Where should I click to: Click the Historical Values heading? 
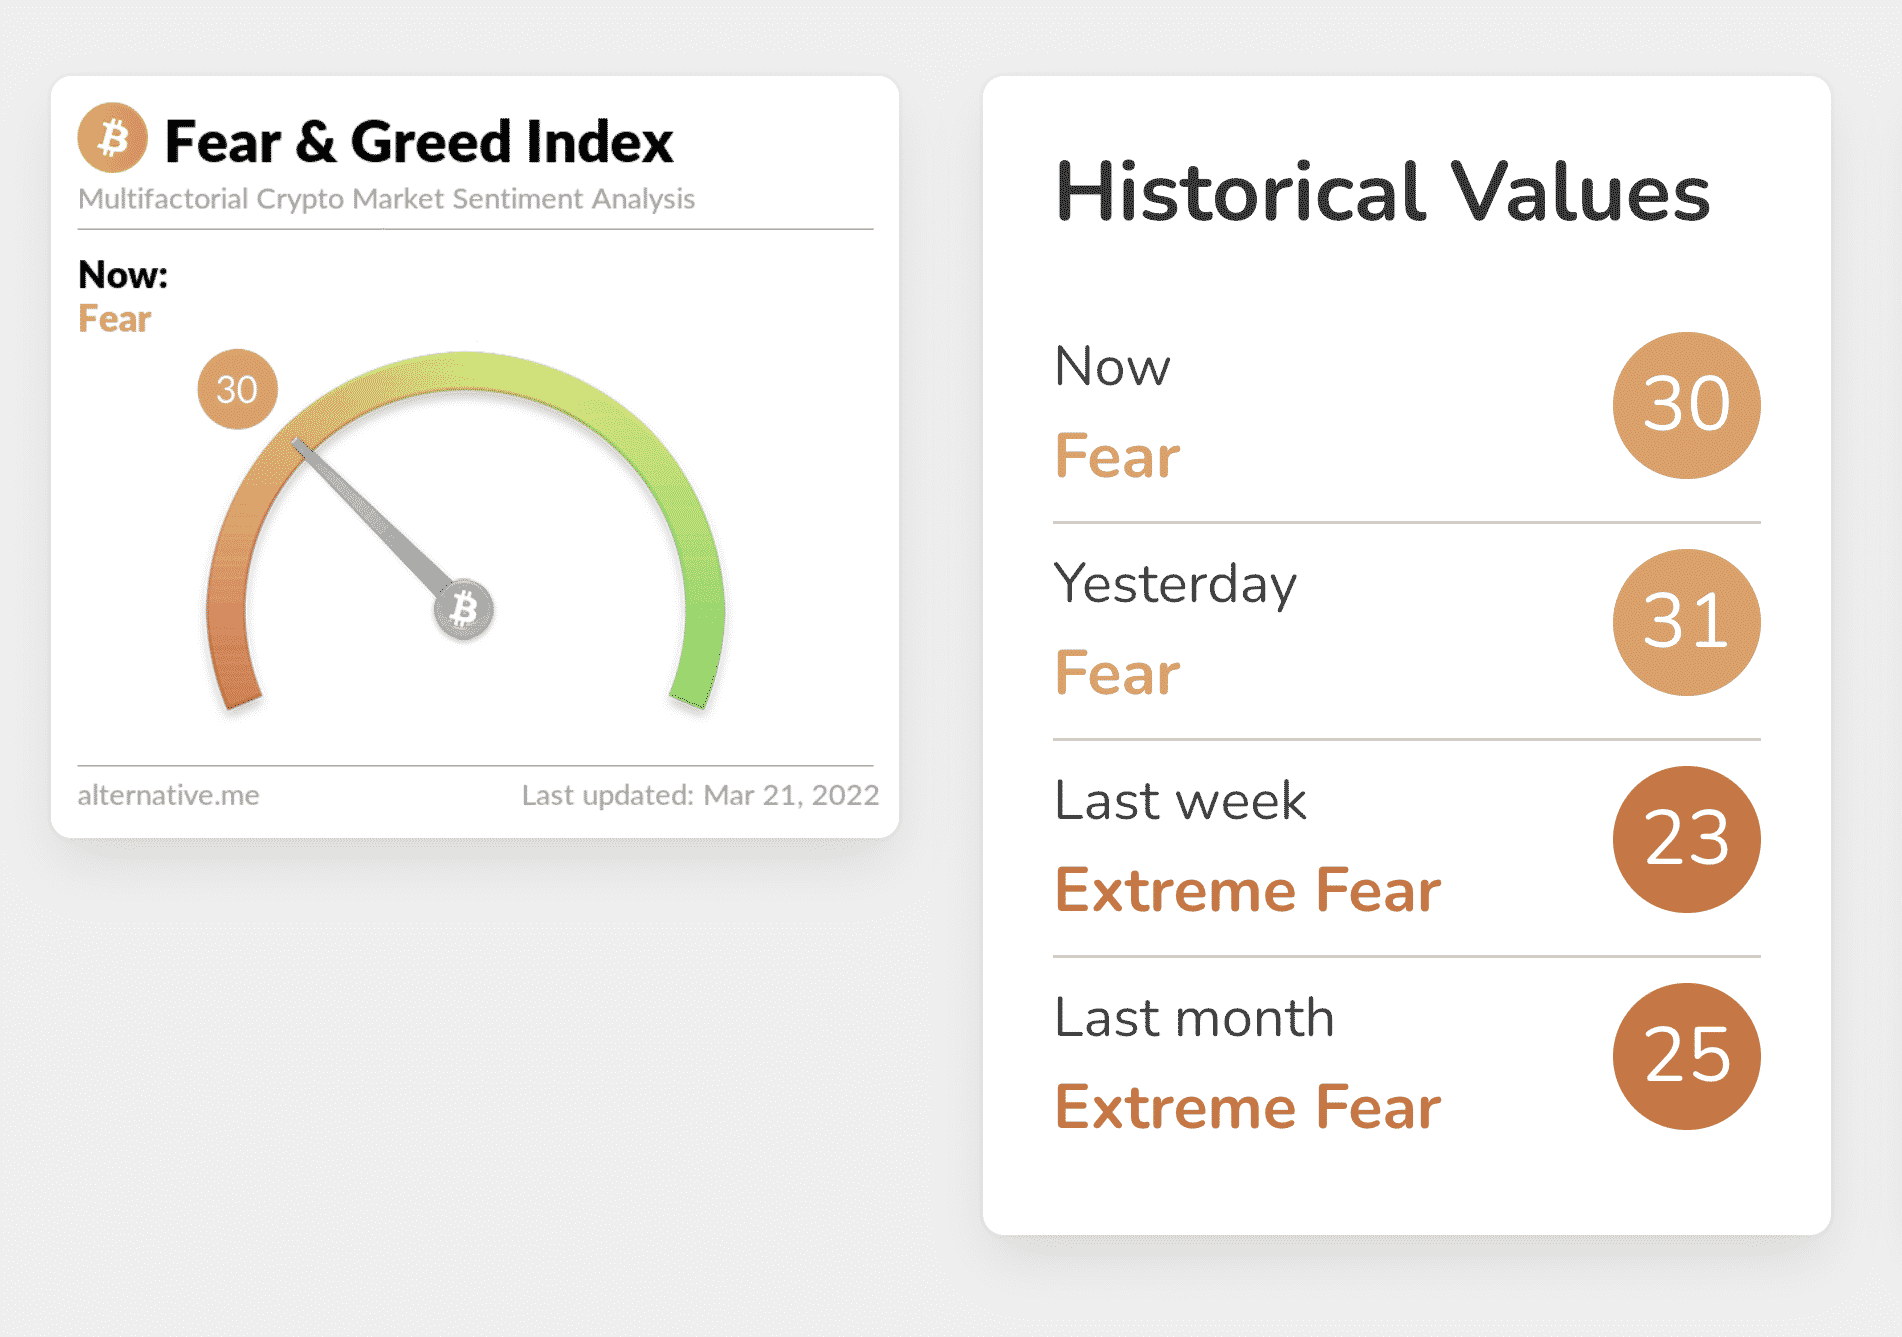tap(1383, 192)
